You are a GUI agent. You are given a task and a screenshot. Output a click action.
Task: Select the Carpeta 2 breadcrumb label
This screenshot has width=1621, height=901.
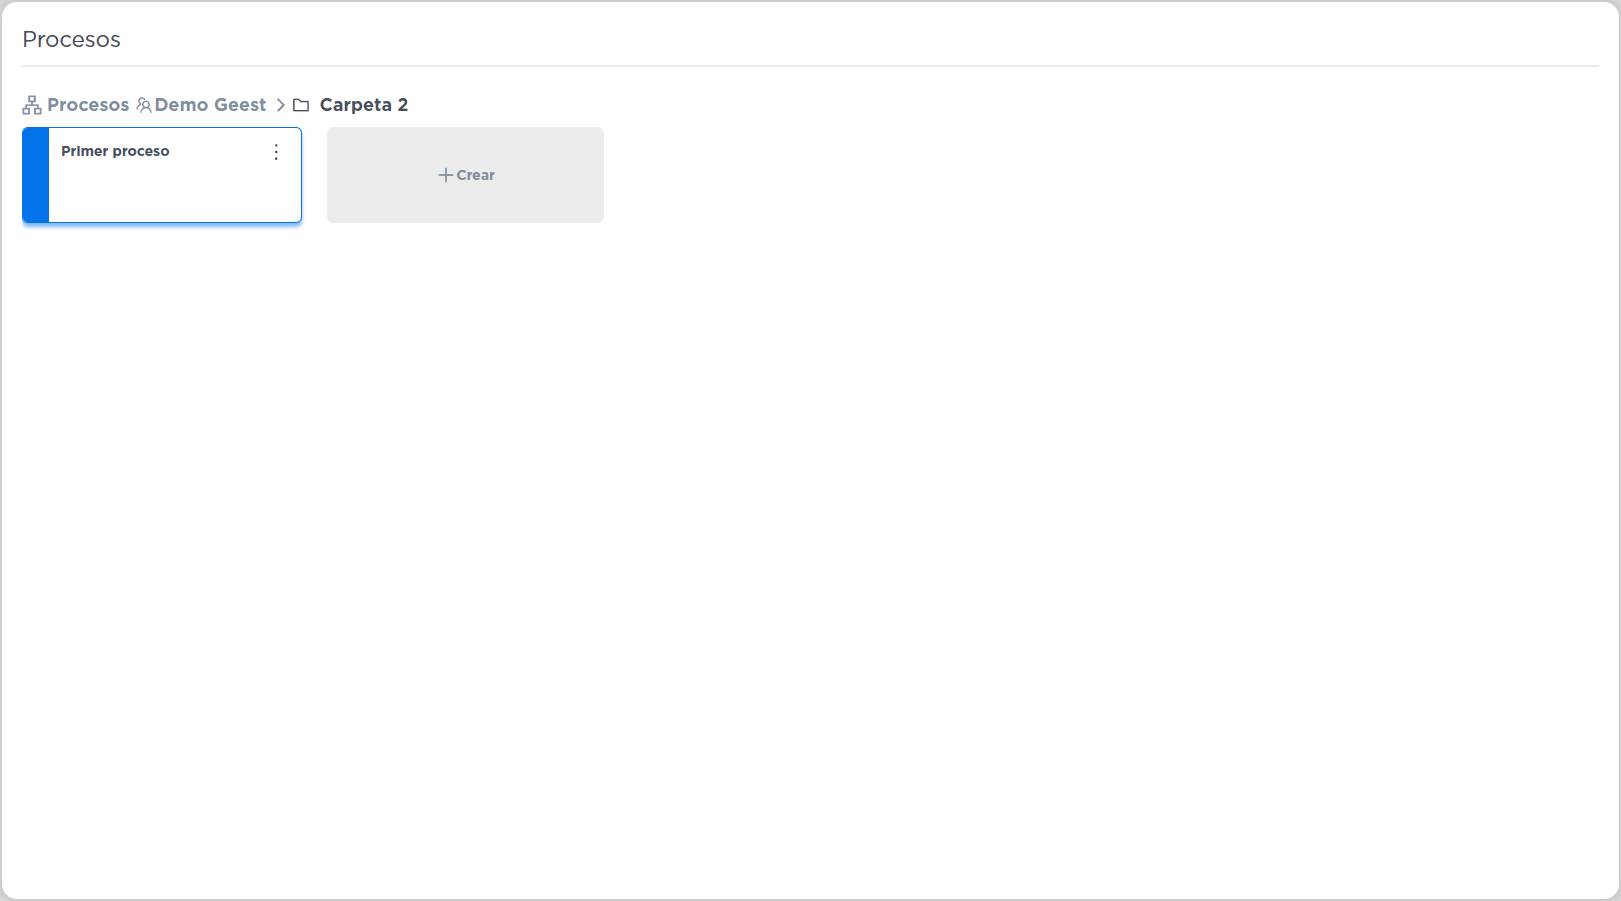(363, 105)
